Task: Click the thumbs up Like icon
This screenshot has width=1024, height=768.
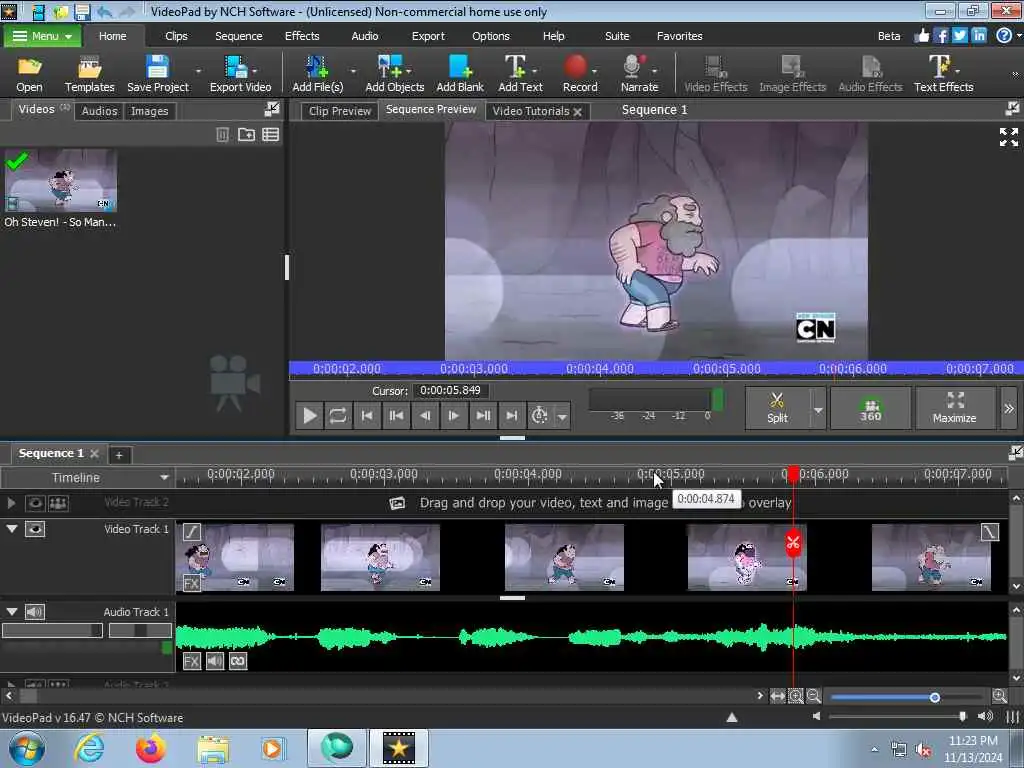Action: point(921,35)
